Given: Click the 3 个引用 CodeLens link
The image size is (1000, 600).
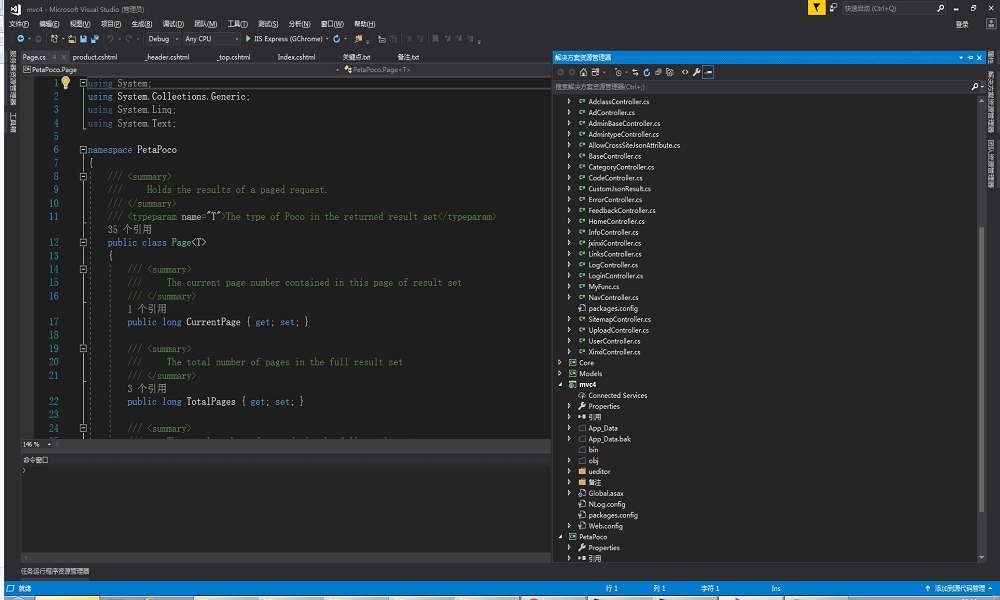Looking at the screenshot, I should coord(147,388).
